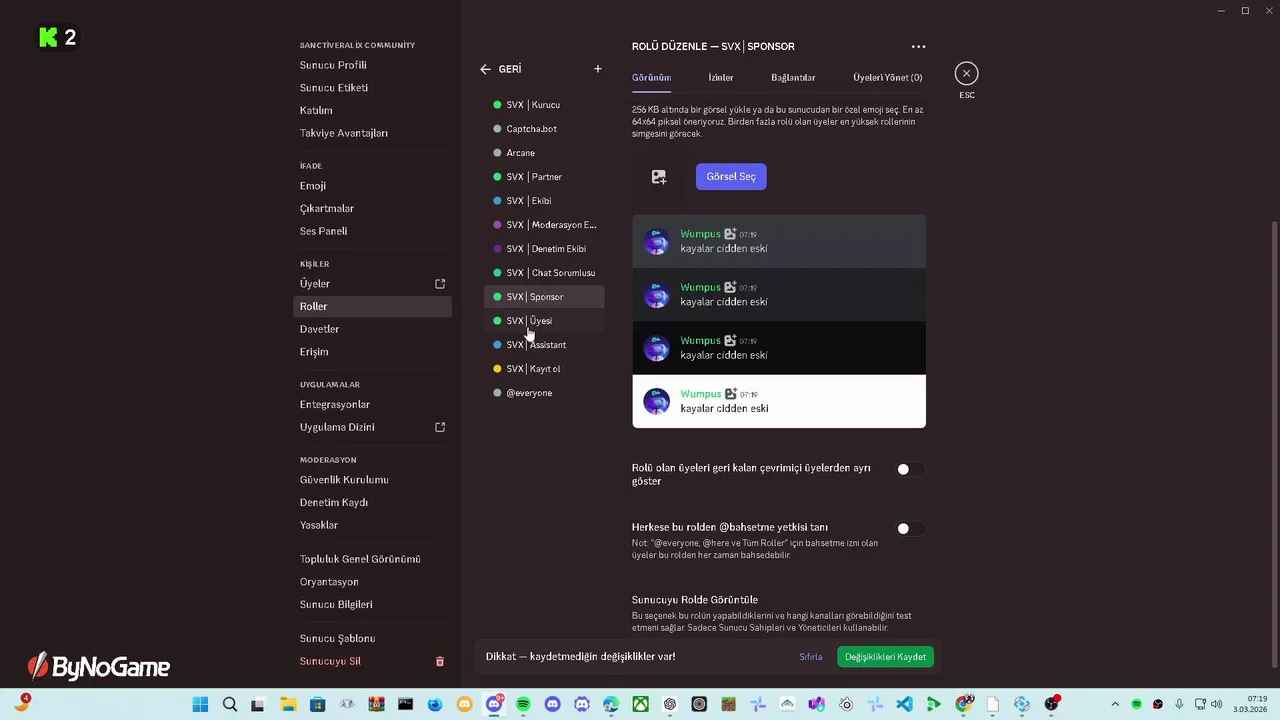1280x720 pixels.
Task: Open Spotify from the taskbar
Action: (x=523, y=704)
